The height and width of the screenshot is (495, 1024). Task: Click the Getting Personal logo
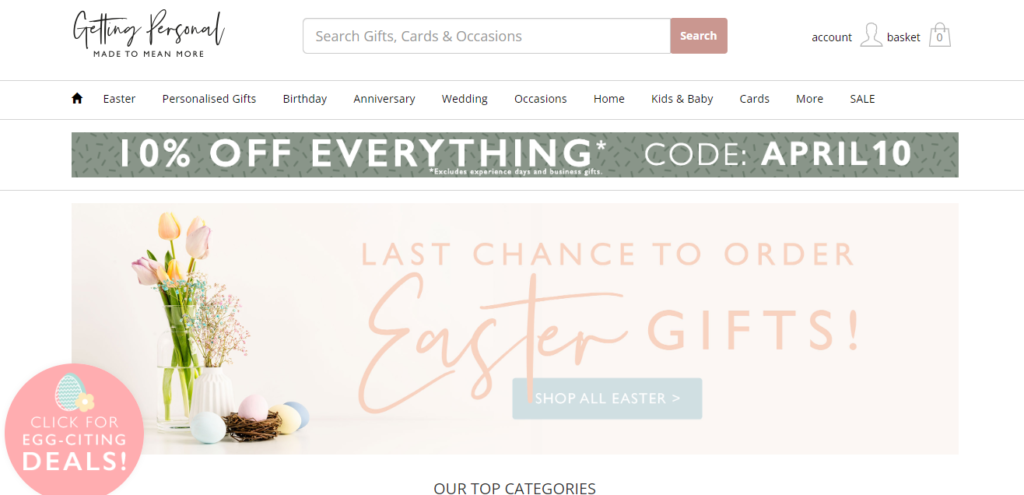point(148,34)
